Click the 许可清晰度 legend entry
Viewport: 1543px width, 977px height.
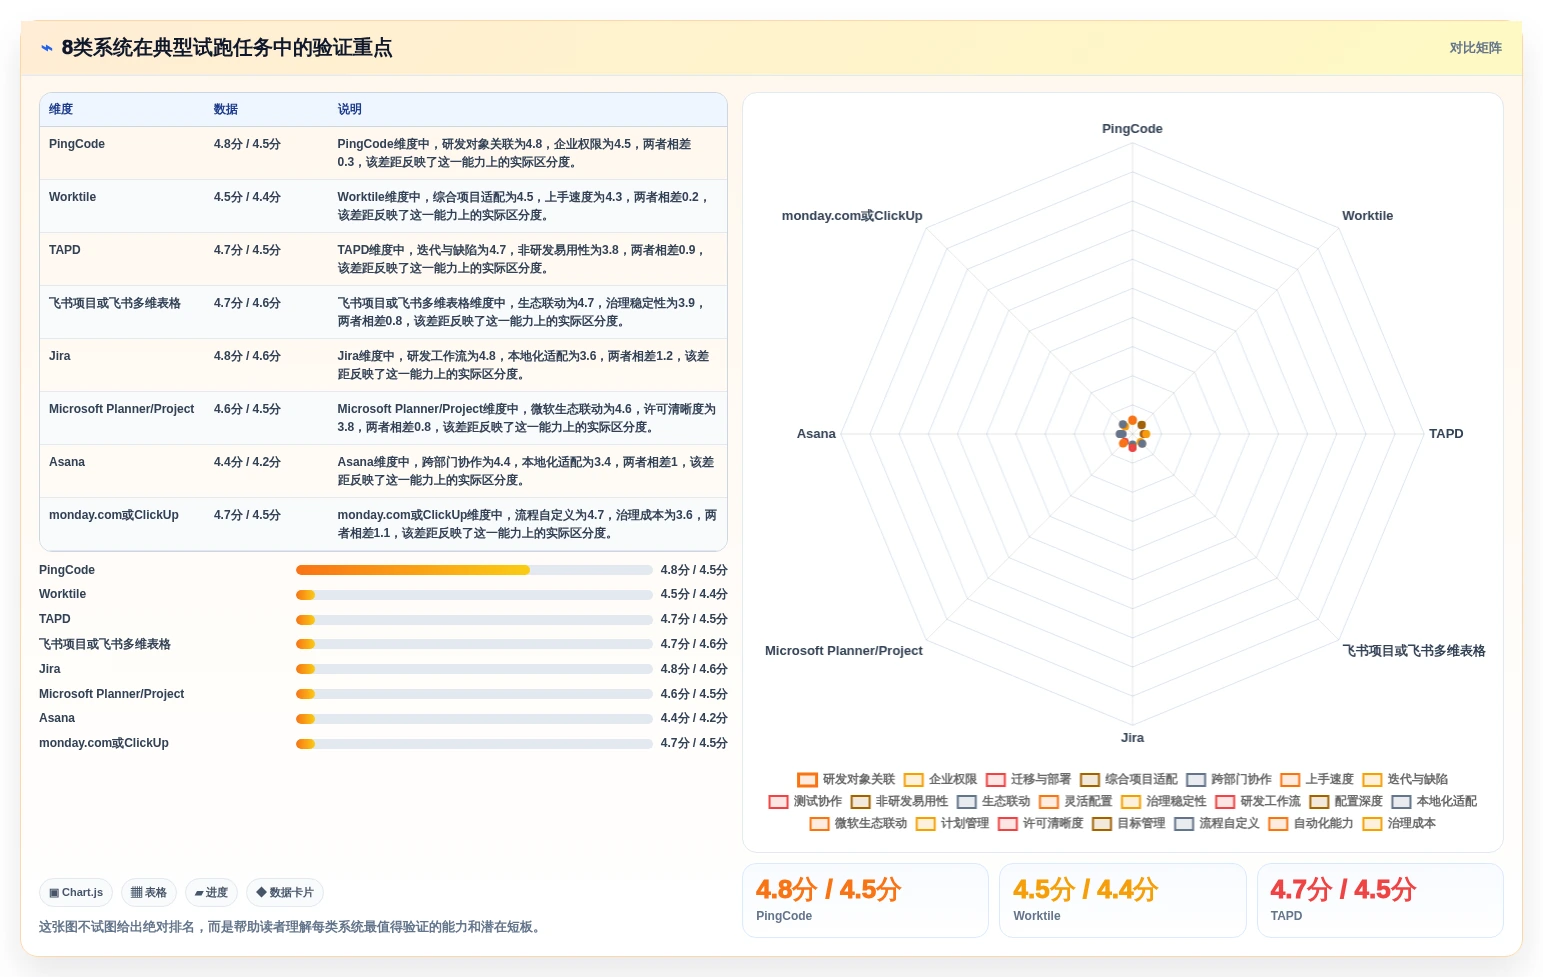click(x=1040, y=823)
